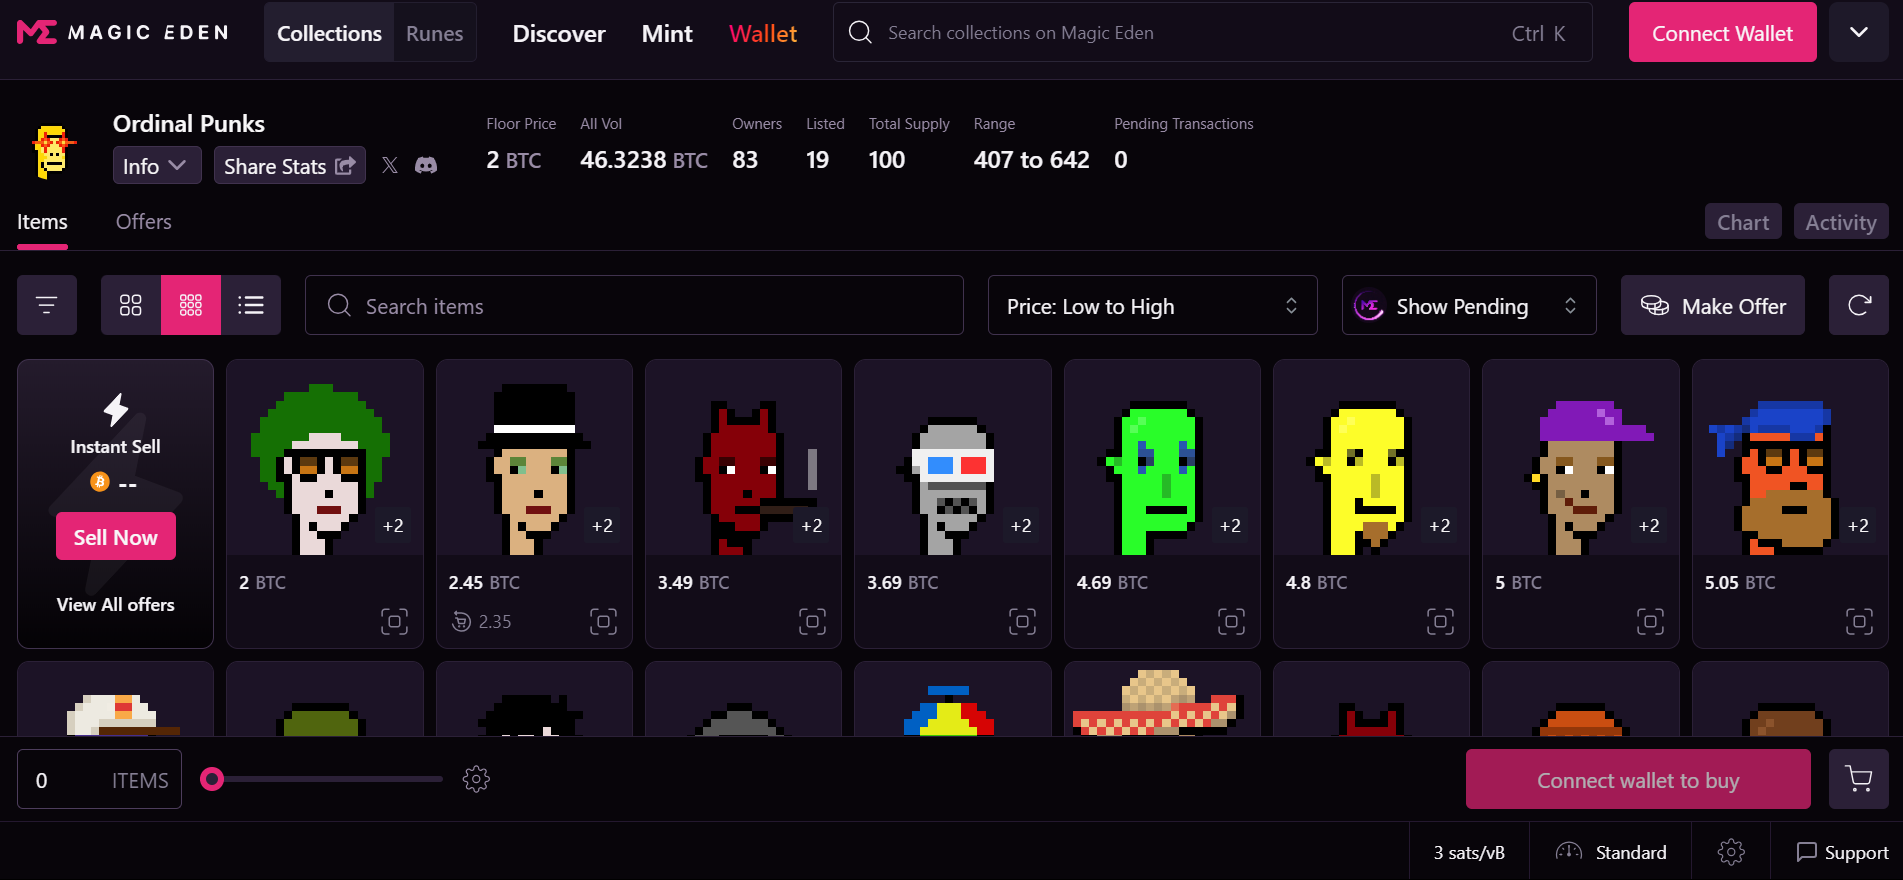This screenshot has height=880, width=1903.
Task: Open the Mint menu
Action: point(667,33)
